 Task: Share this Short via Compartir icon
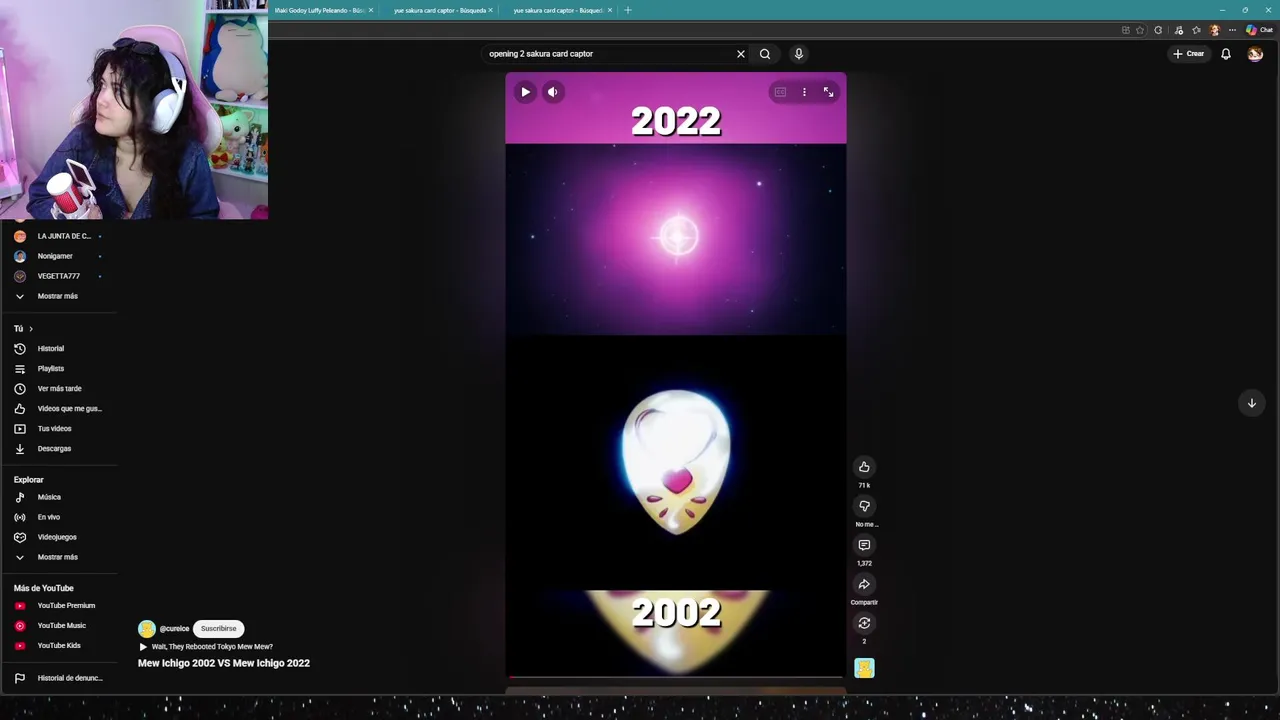pos(864,584)
